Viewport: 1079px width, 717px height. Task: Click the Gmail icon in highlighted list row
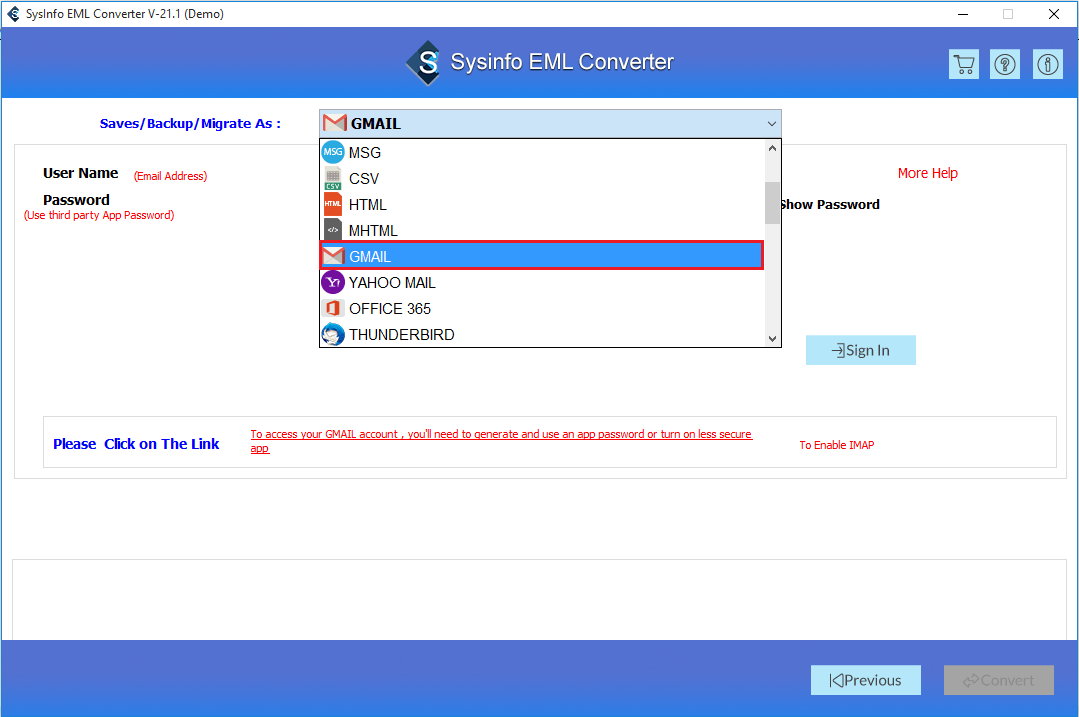click(333, 256)
